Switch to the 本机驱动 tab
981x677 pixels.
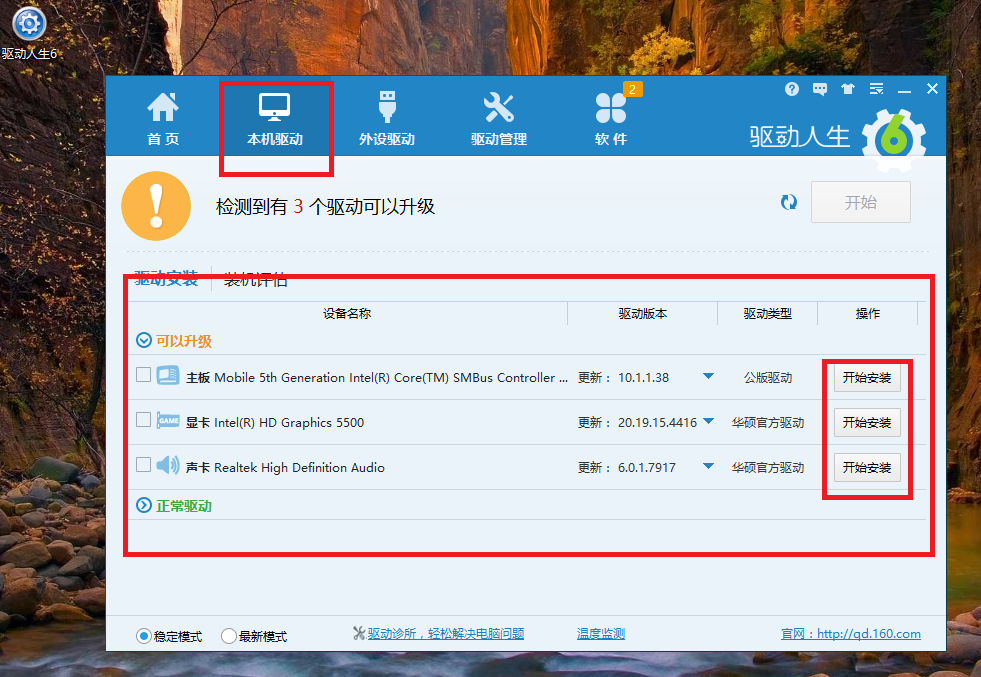click(x=275, y=119)
